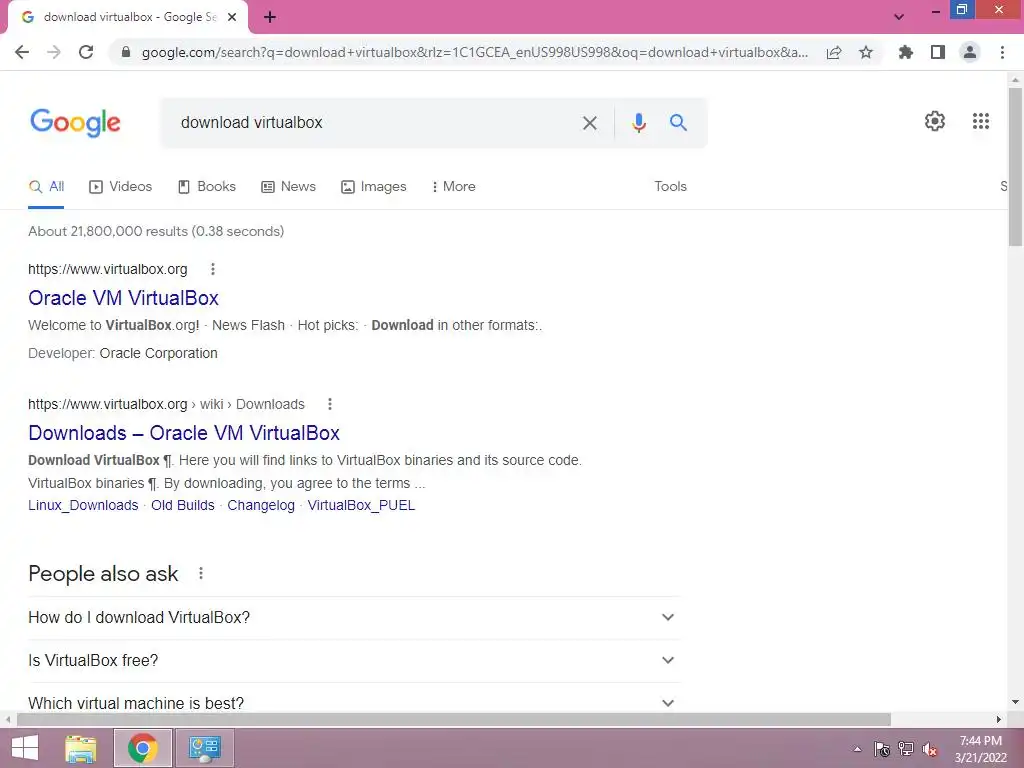Open options for virtualbox.org result

(213, 269)
